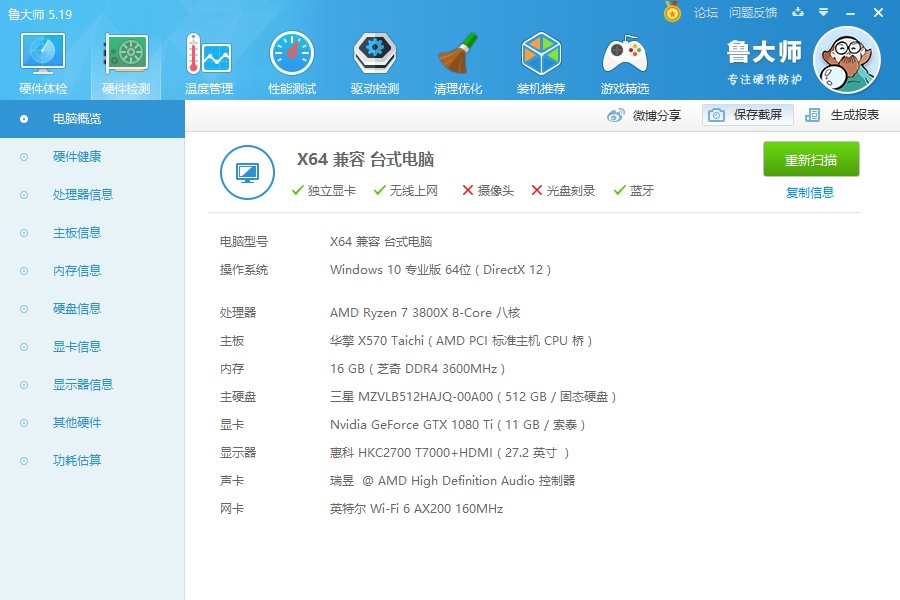Click the green 重新扫描 rescan button
Viewport: 900px width, 600px height.
pyautogui.click(x=811, y=159)
